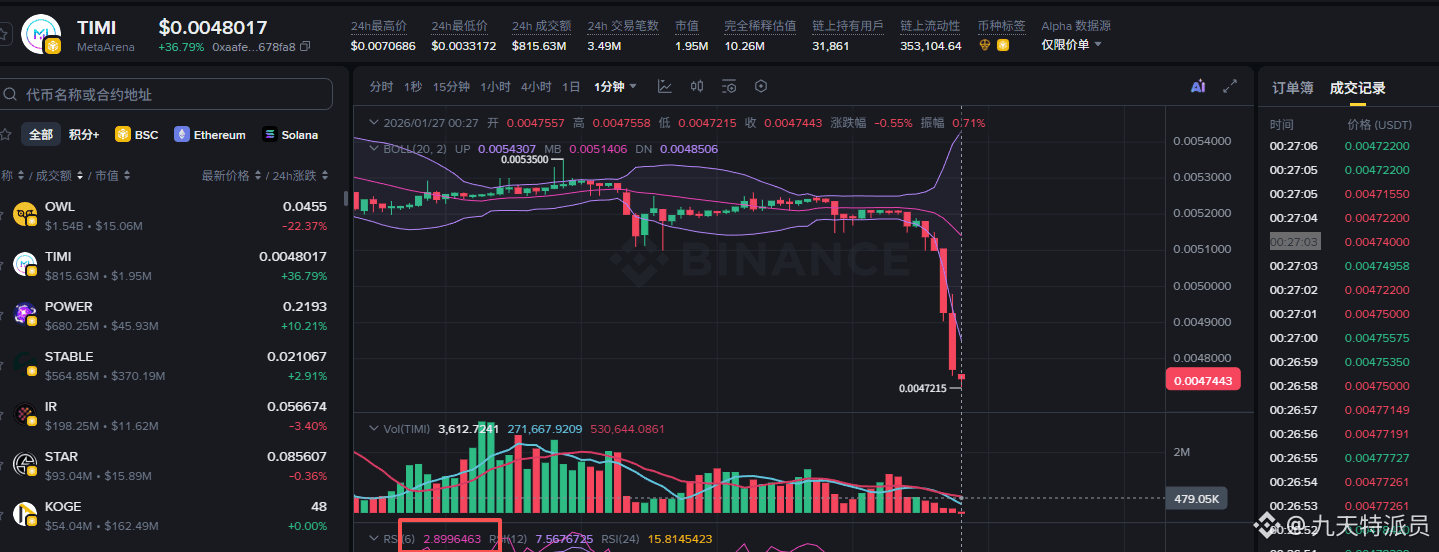Select the 15分钟 timeframe

(451, 87)
